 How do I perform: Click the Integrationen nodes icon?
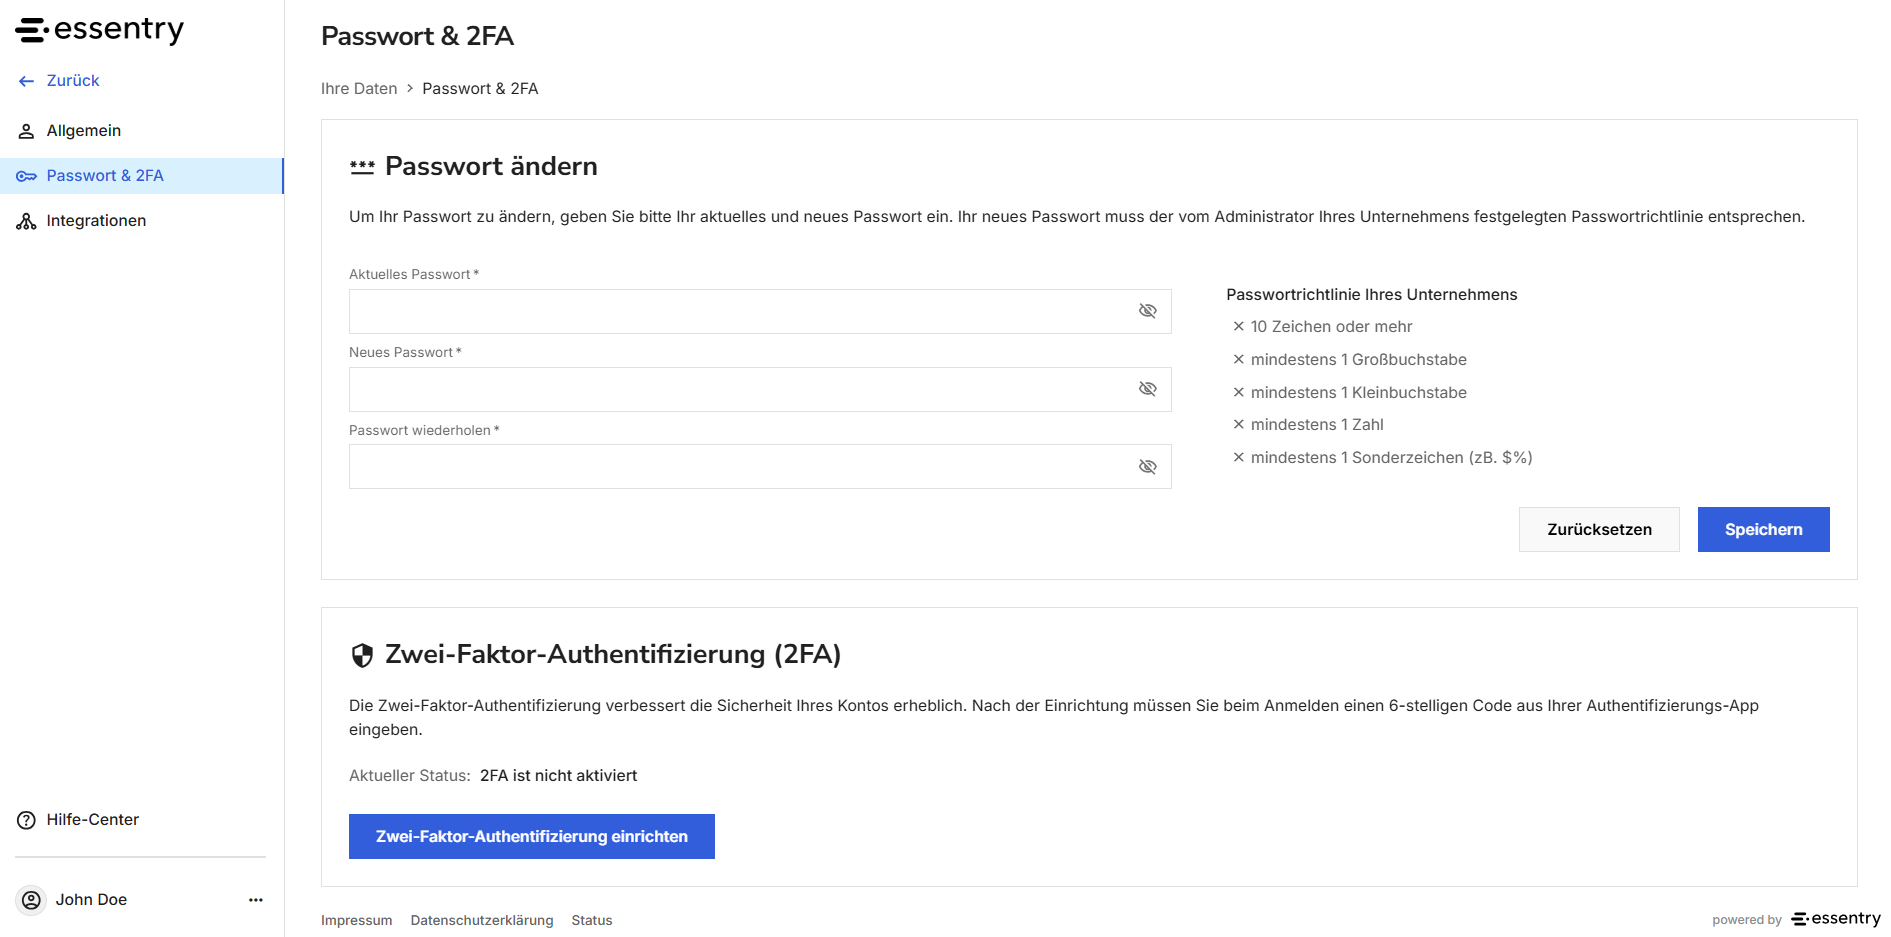click(27, 221)
